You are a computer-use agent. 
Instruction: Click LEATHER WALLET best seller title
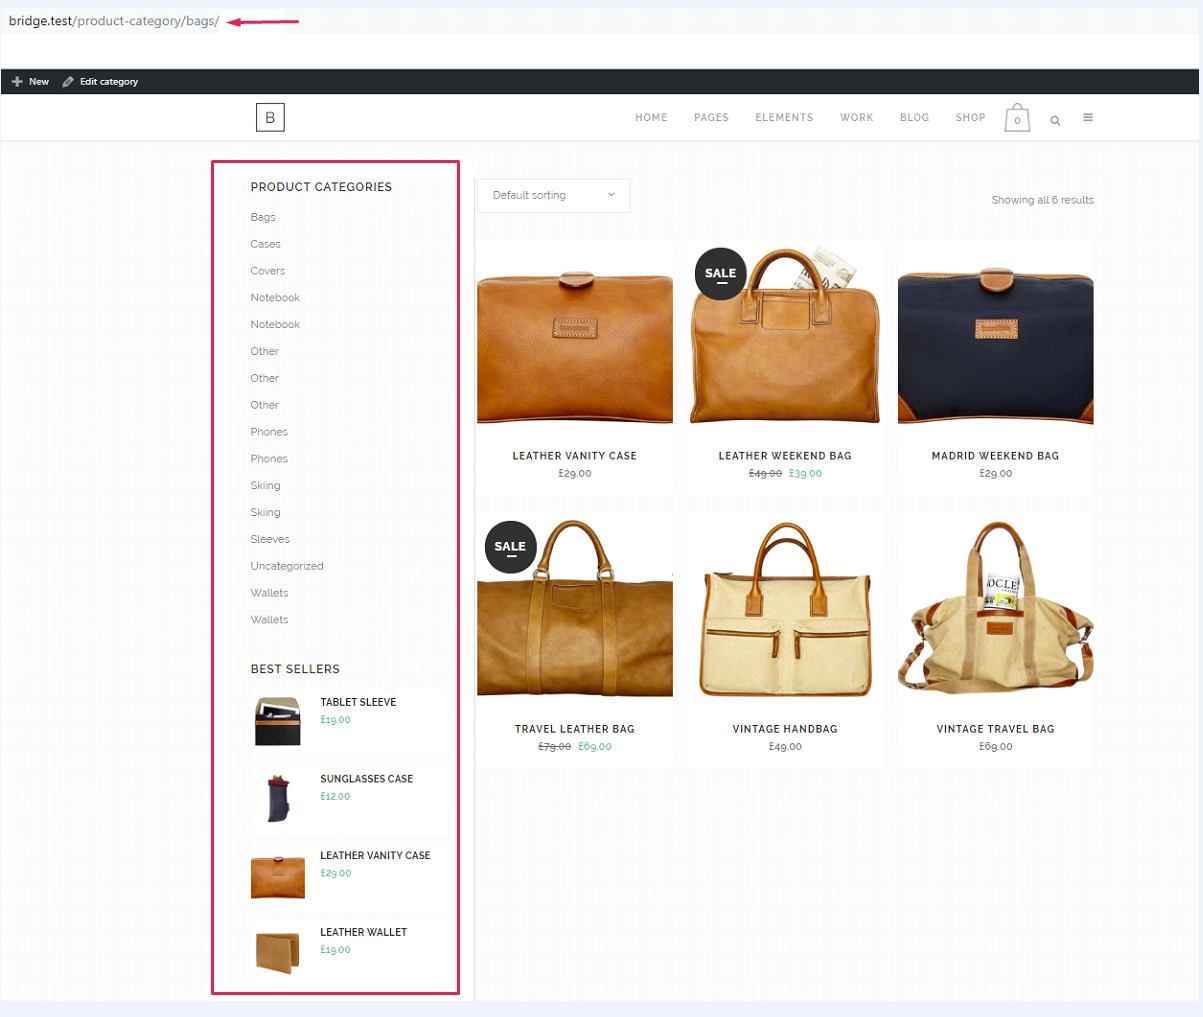tap(363, 932)
